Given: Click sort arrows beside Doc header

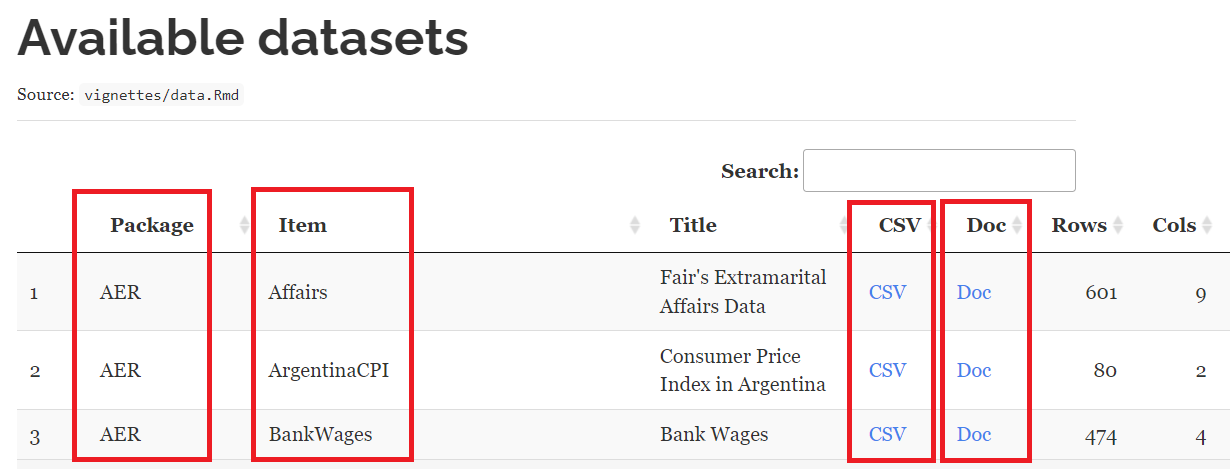Looking at the screenshot, I should tap(1018, 226).
